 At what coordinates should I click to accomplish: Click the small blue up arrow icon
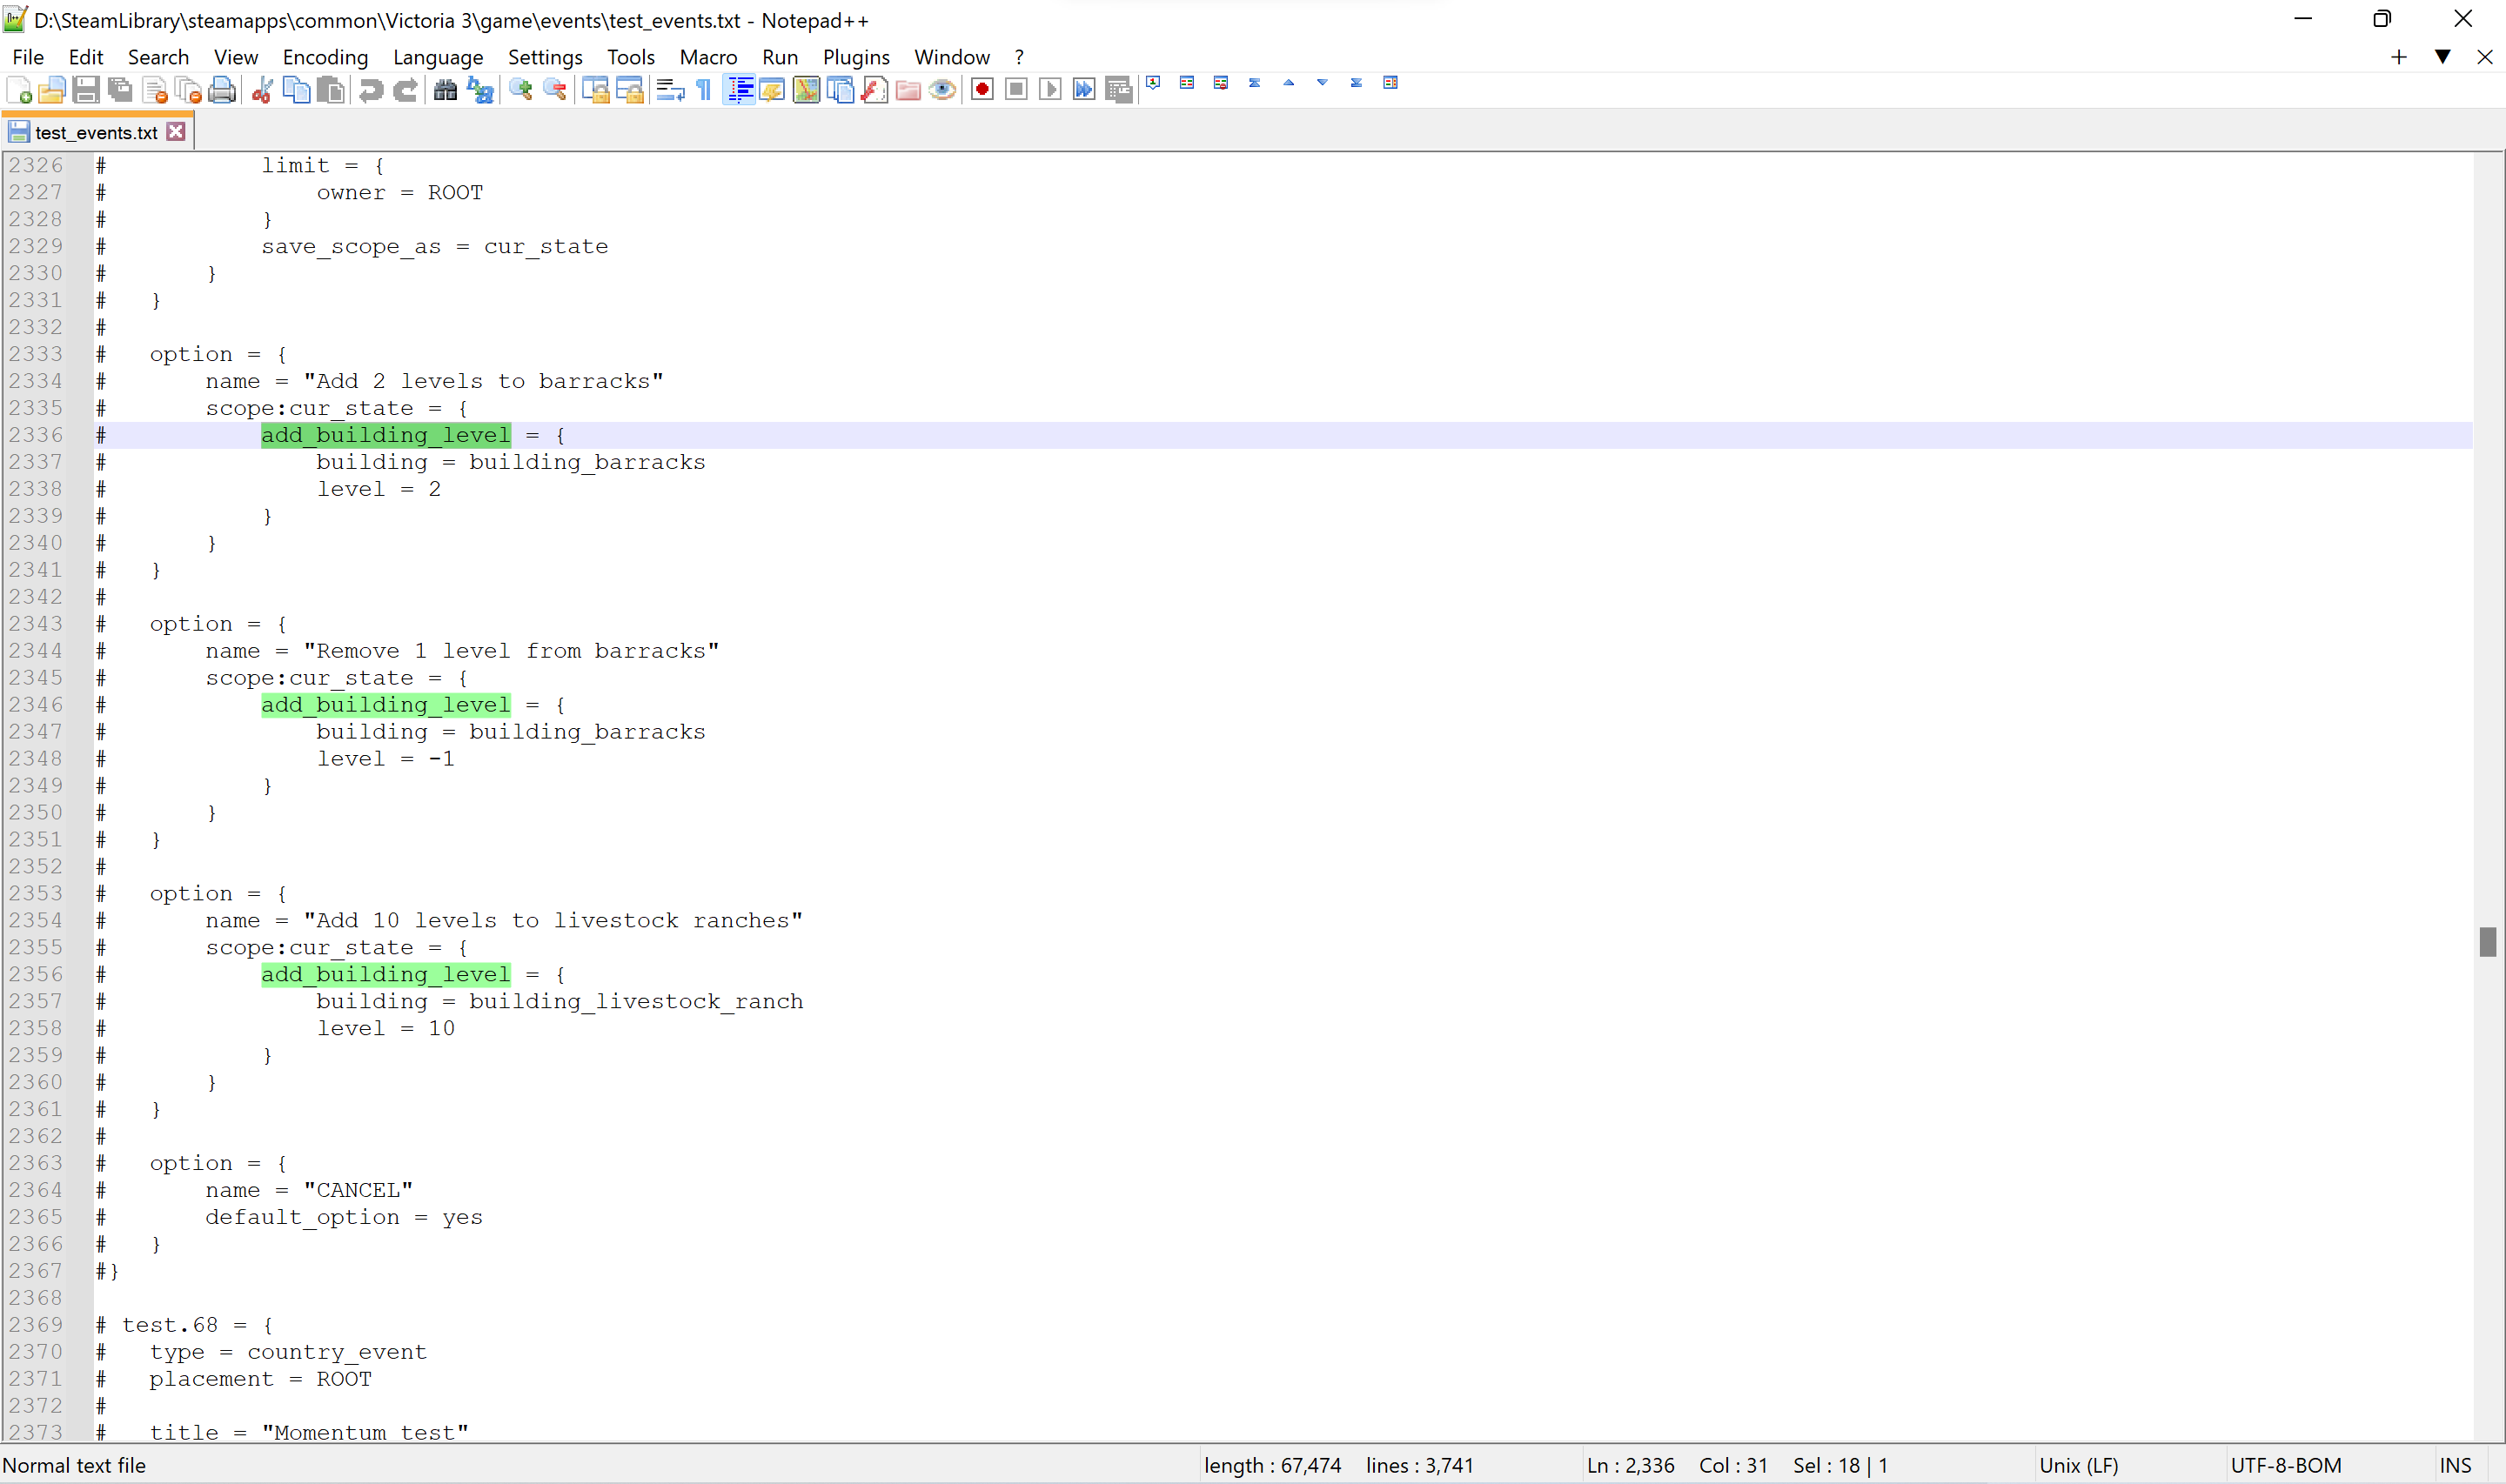pyautogui.click(x=1288, y=83)
